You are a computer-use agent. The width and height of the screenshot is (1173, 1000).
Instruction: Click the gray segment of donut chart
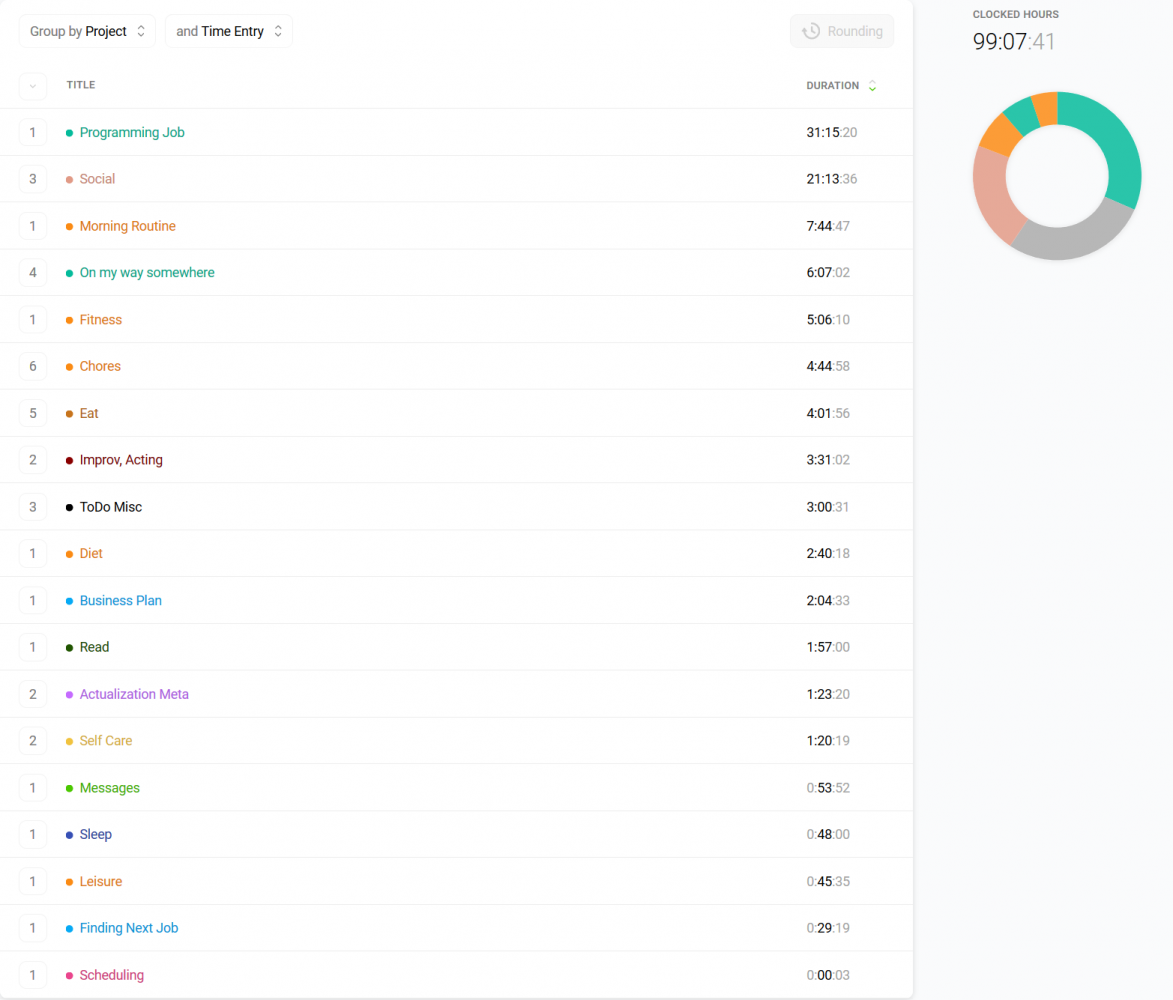pyautogui.click(x=1070, y=237)
